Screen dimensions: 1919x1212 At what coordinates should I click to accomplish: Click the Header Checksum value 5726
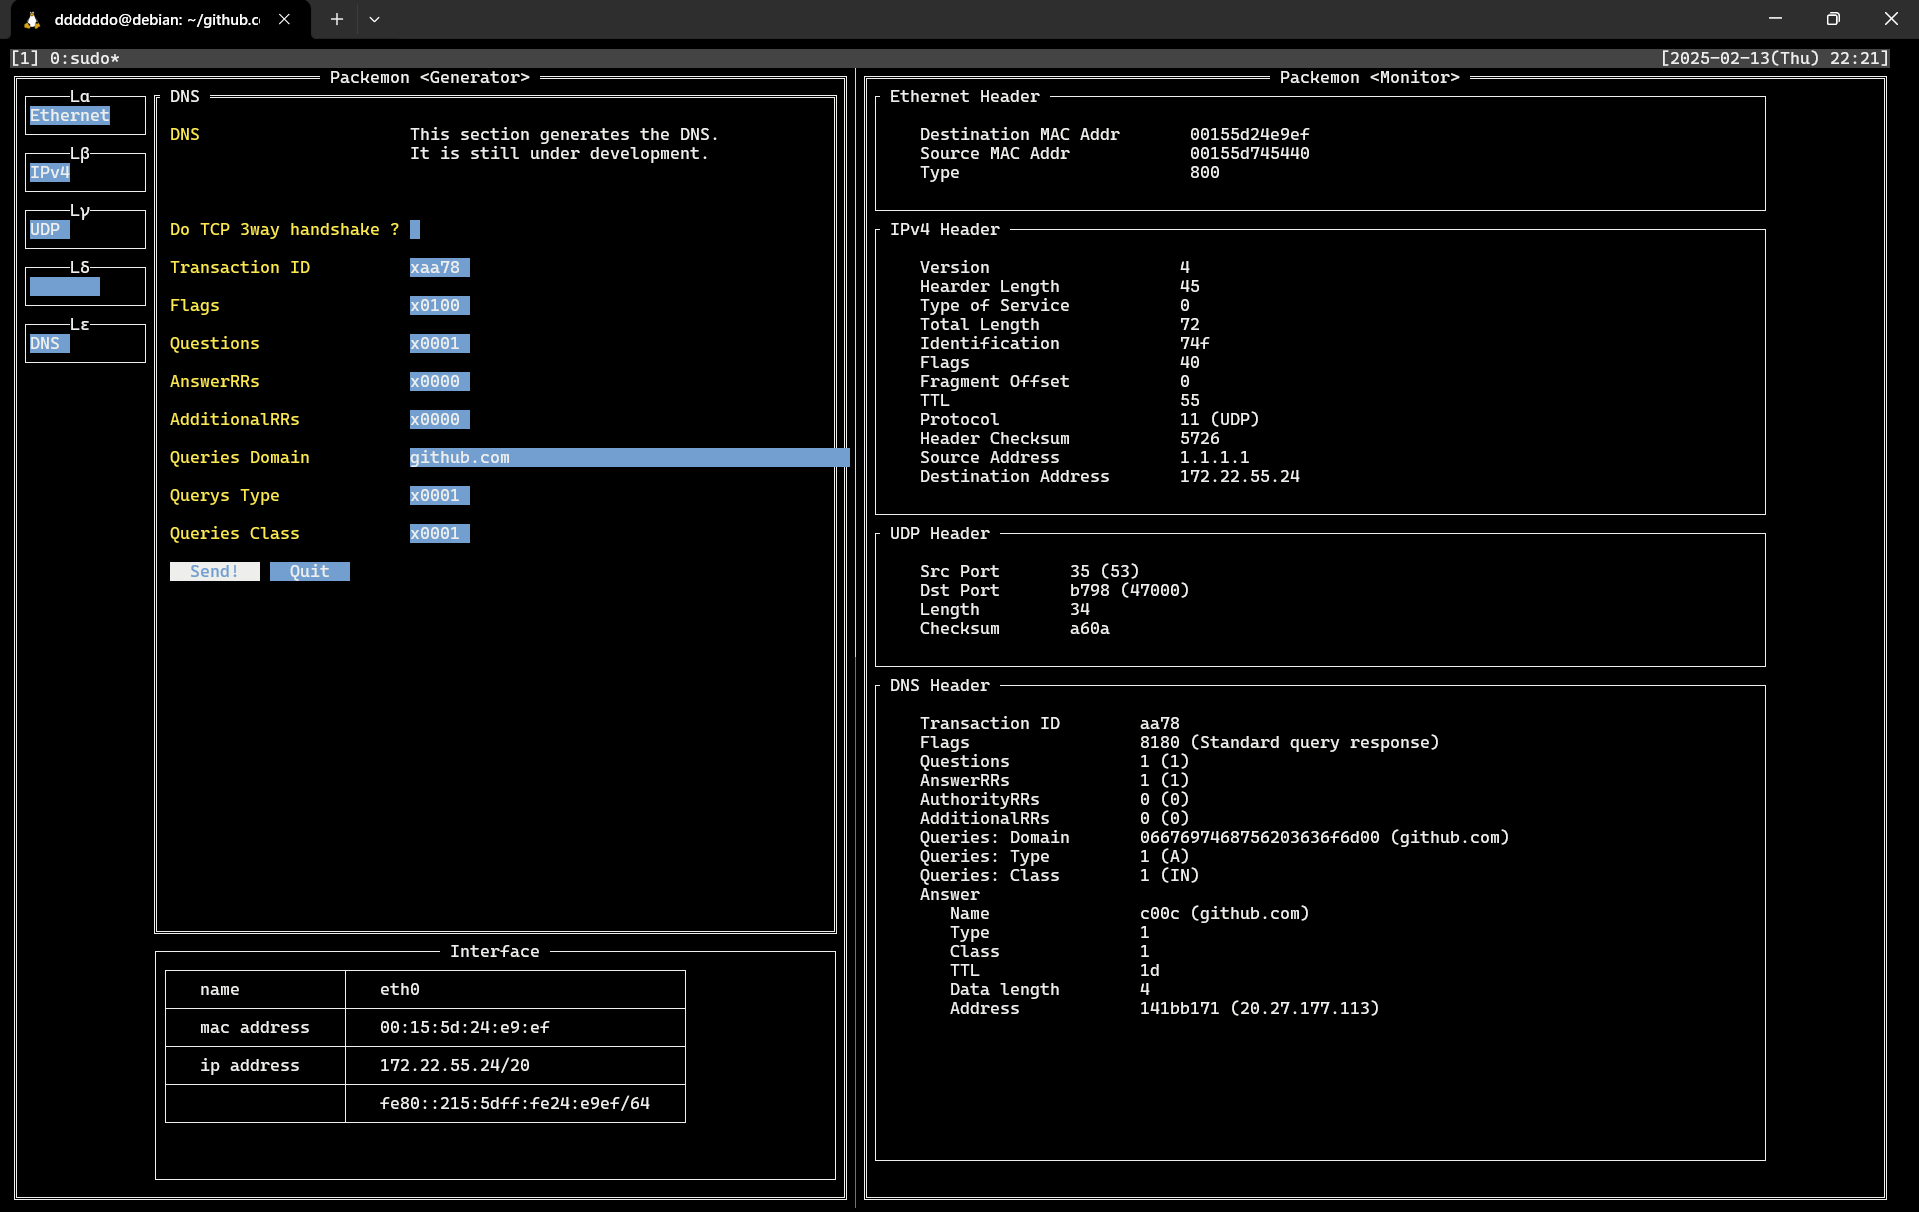[1200, 439]
